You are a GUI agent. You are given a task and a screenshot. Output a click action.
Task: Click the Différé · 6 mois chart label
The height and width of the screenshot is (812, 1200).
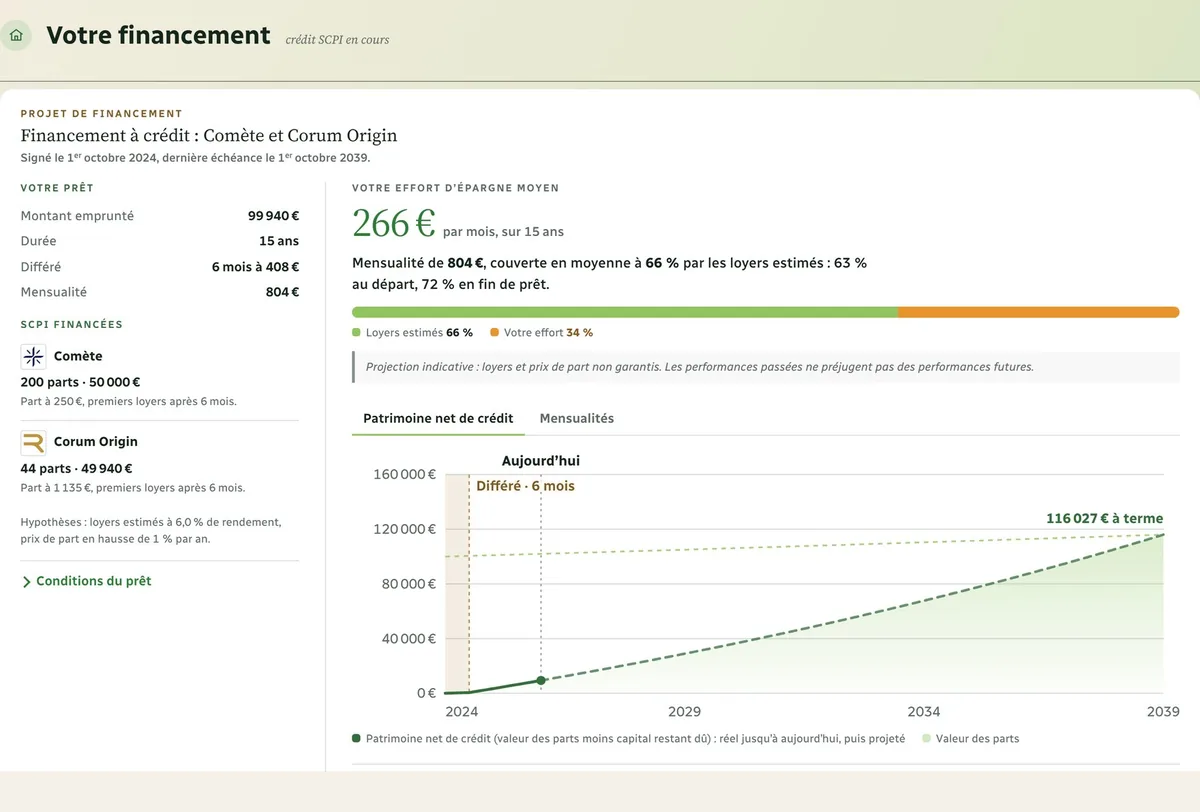[x=525, y=486]
